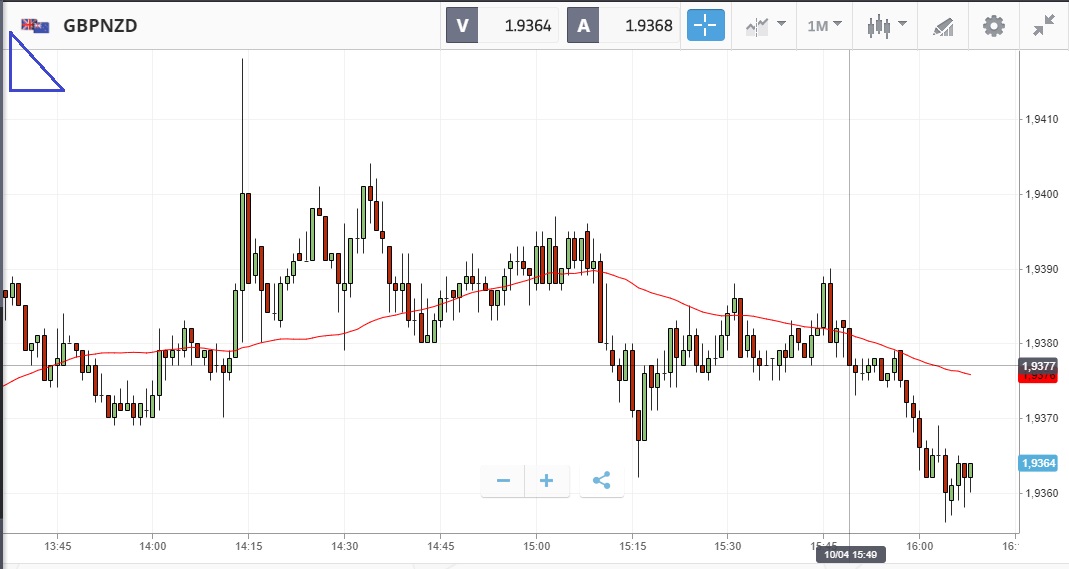Zoom out the chart with minus button
Image resolution: width=1069 pixels, height=569 pixels.
(503, 481)
